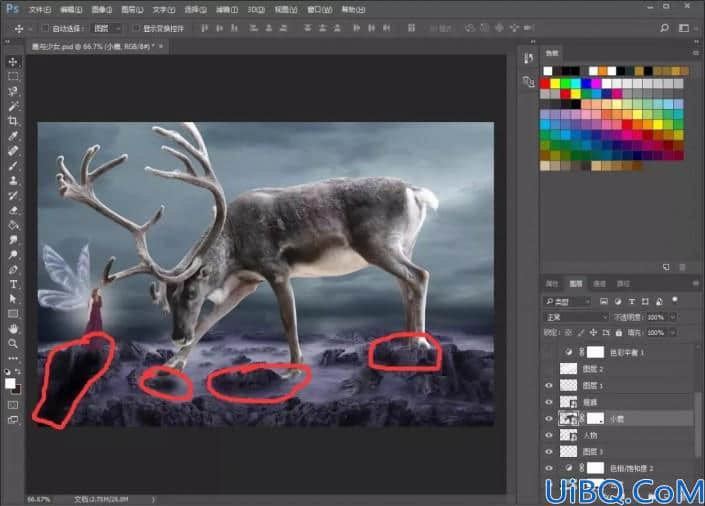
Task: Open the 图层 auto-select target dropdown
Action: click(107, 28)
